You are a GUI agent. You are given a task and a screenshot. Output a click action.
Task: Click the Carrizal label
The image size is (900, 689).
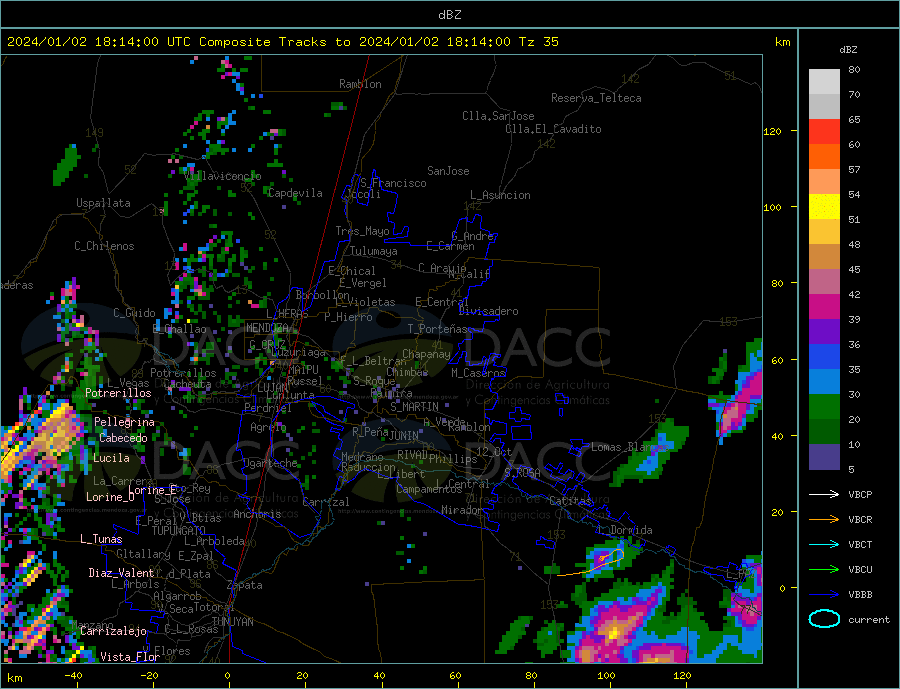[326, 502]
